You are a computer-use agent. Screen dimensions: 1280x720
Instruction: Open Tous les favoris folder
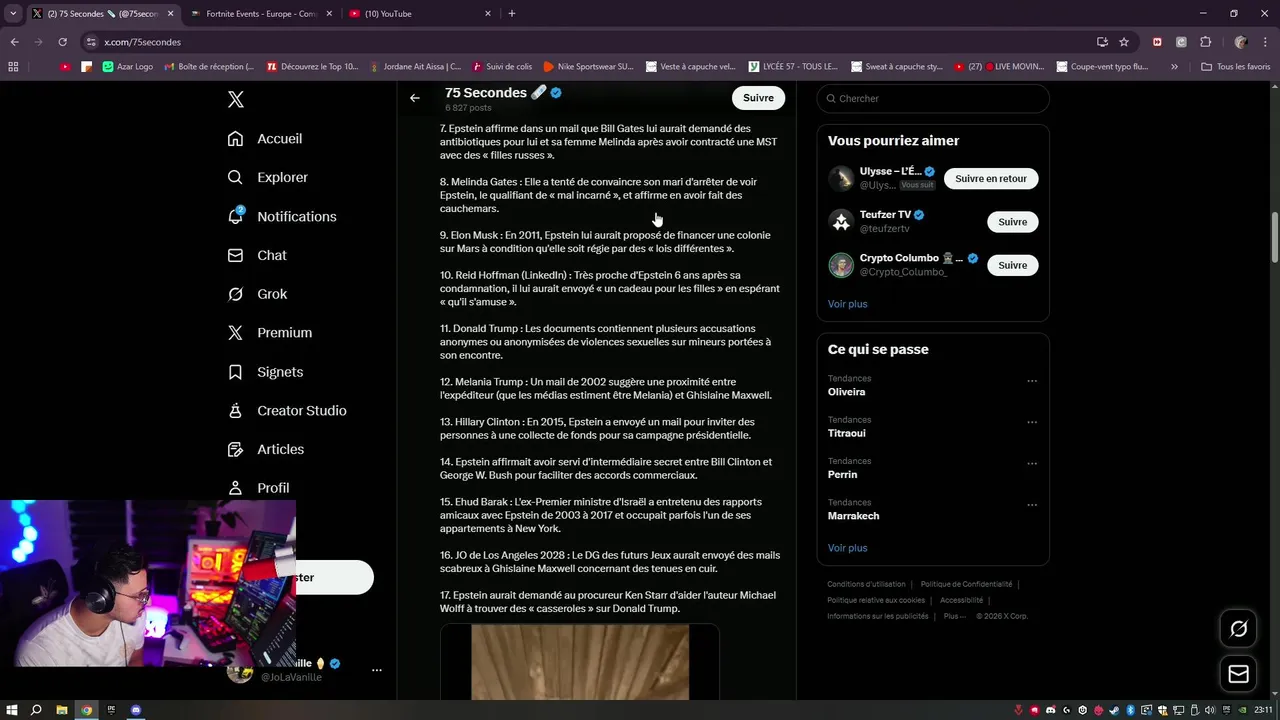(1236, 67)
